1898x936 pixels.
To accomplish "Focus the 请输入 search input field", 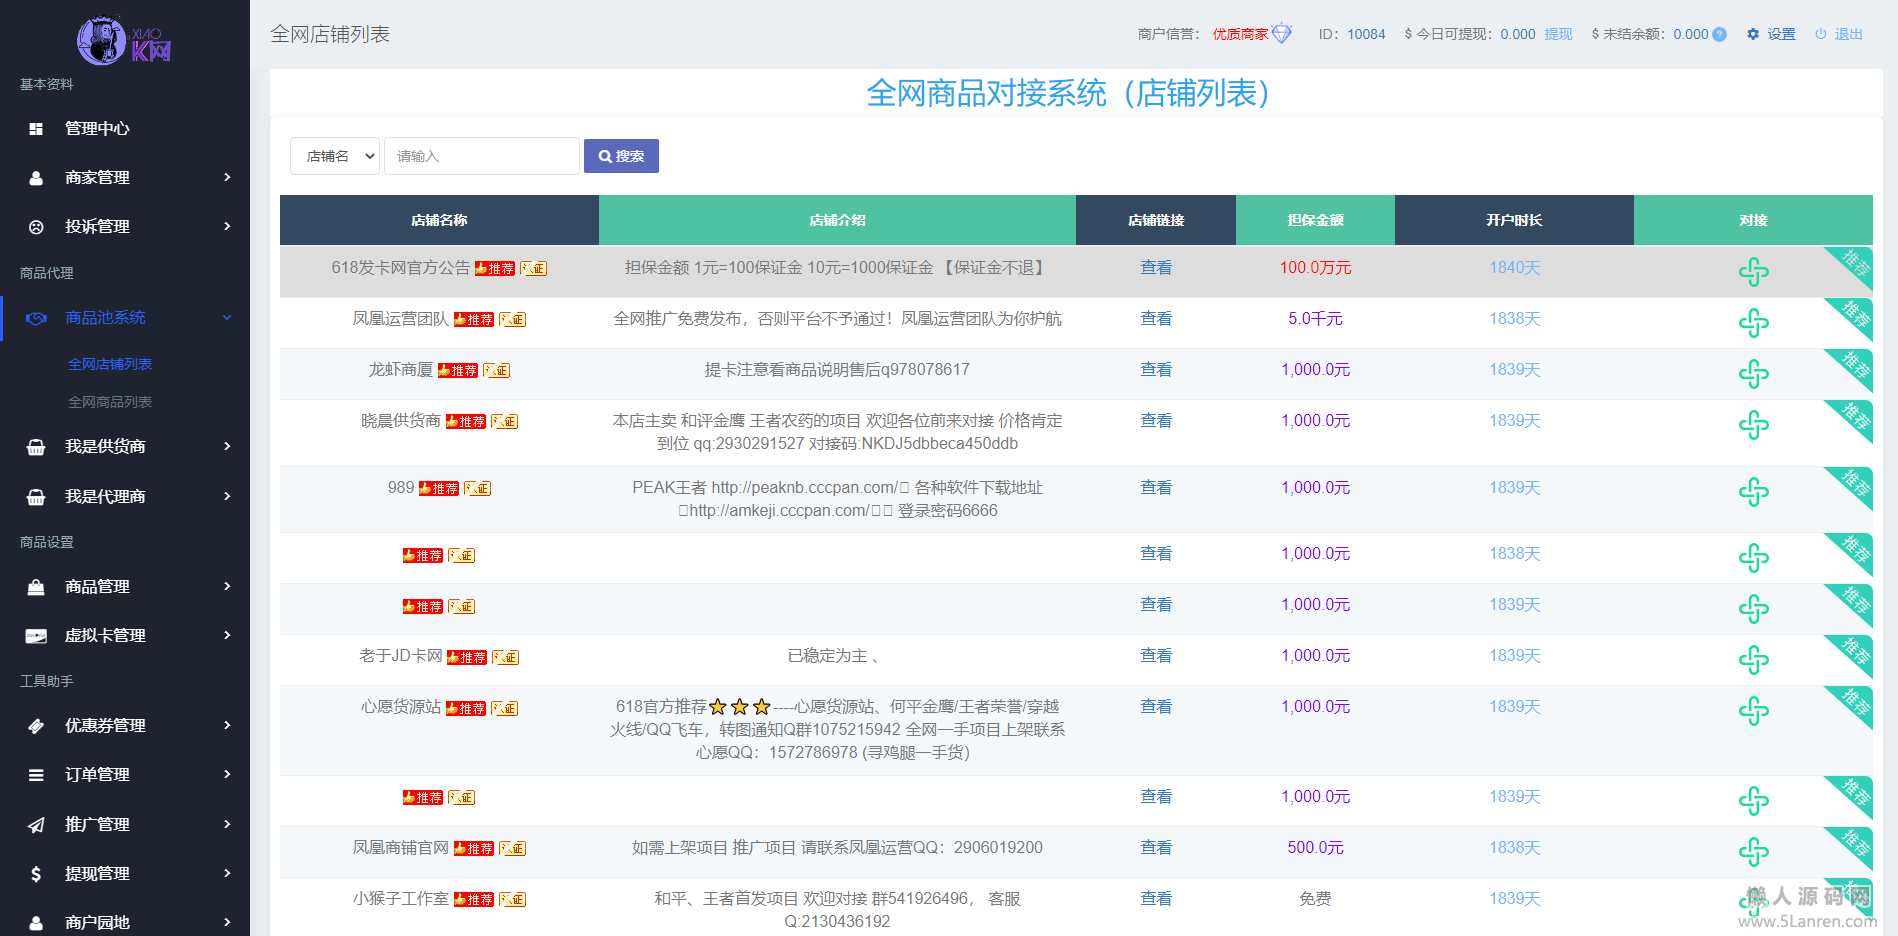I will (481, 156).
